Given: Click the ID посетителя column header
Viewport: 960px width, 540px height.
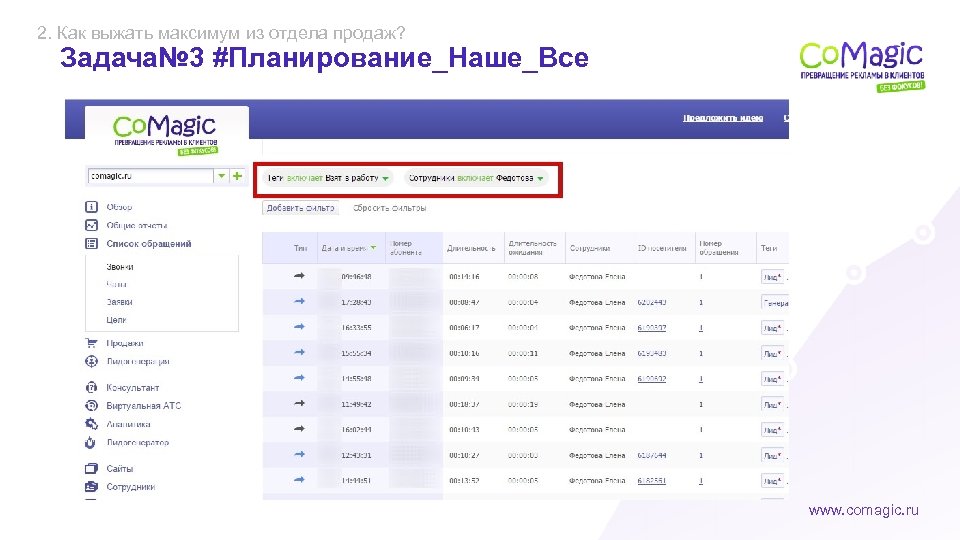Looking at the screenshot, I should 662,248.
